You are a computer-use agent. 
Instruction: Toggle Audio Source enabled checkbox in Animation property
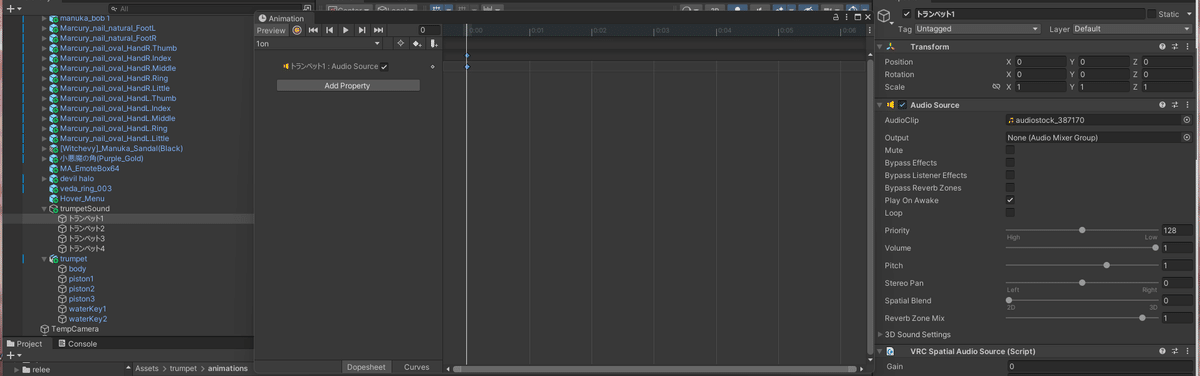[384, 67]
